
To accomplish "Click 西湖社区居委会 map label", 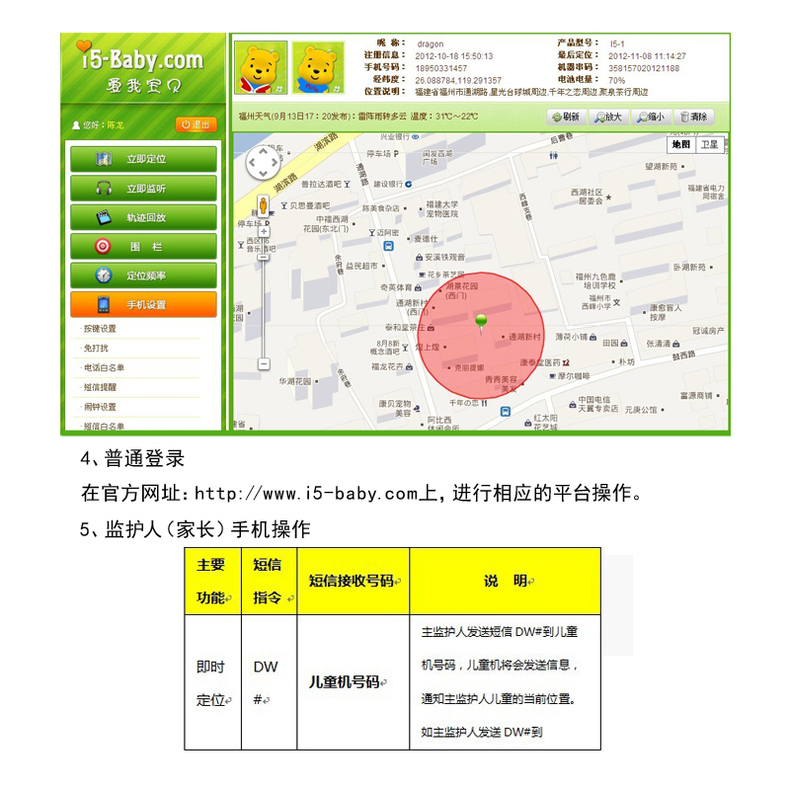I will 586,196.
